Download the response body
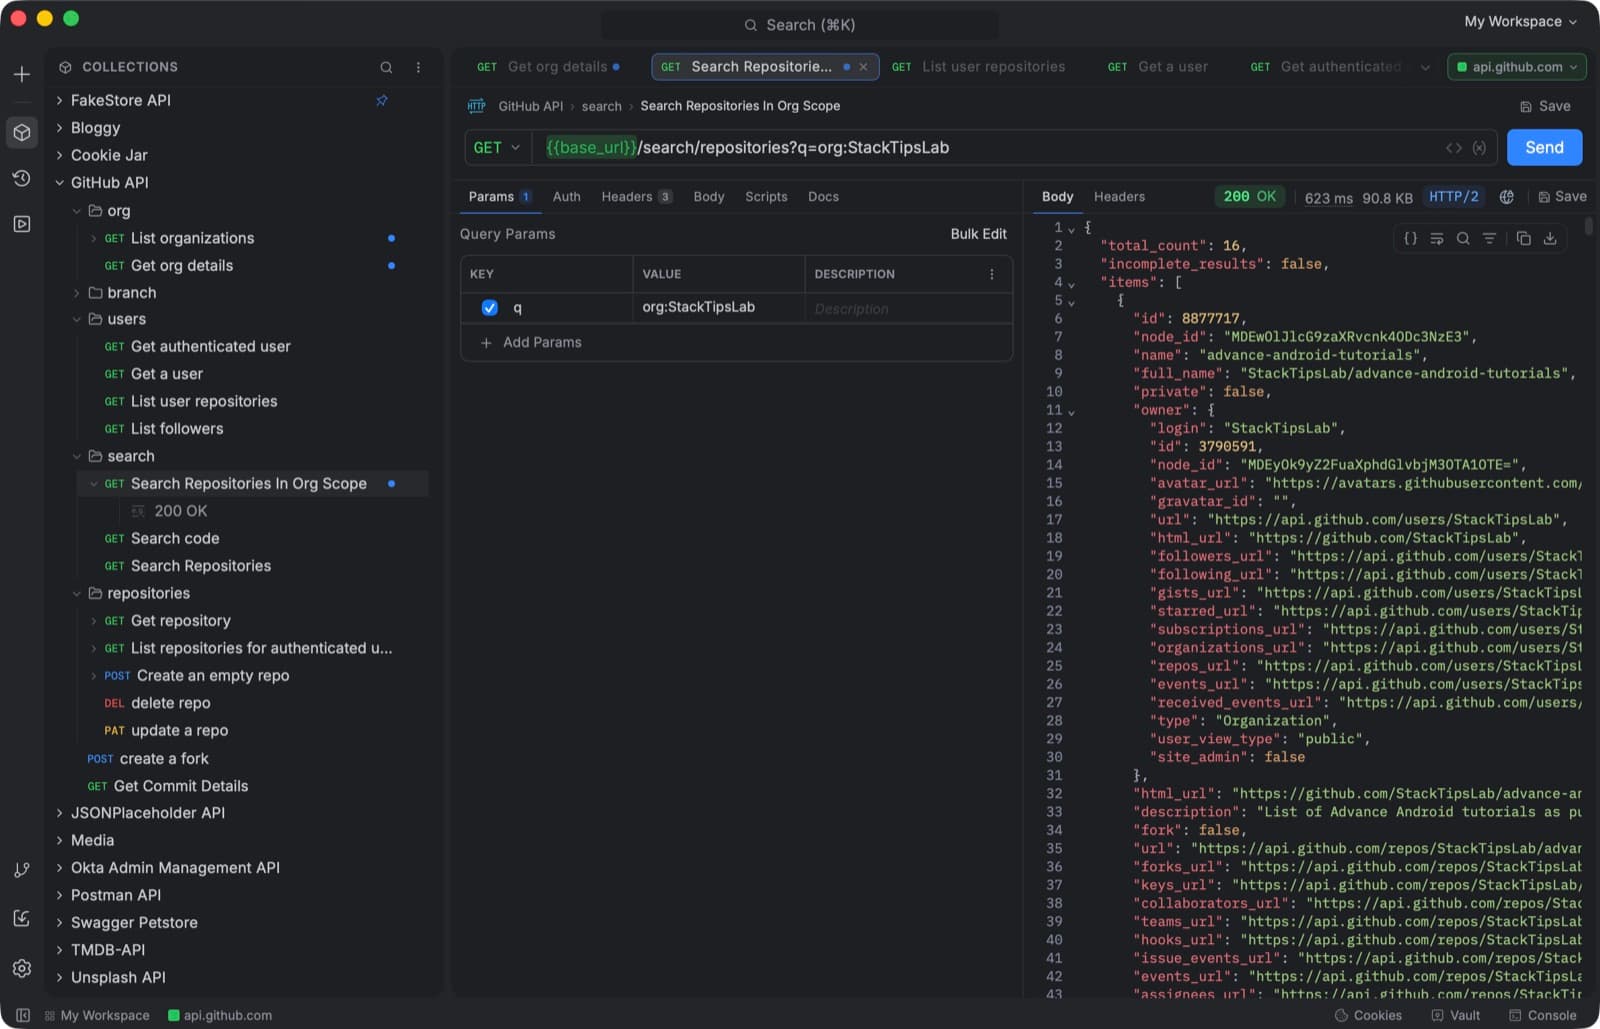Image resolution: width=1600 pixels, height=1029 pixels. point(1550,238)
